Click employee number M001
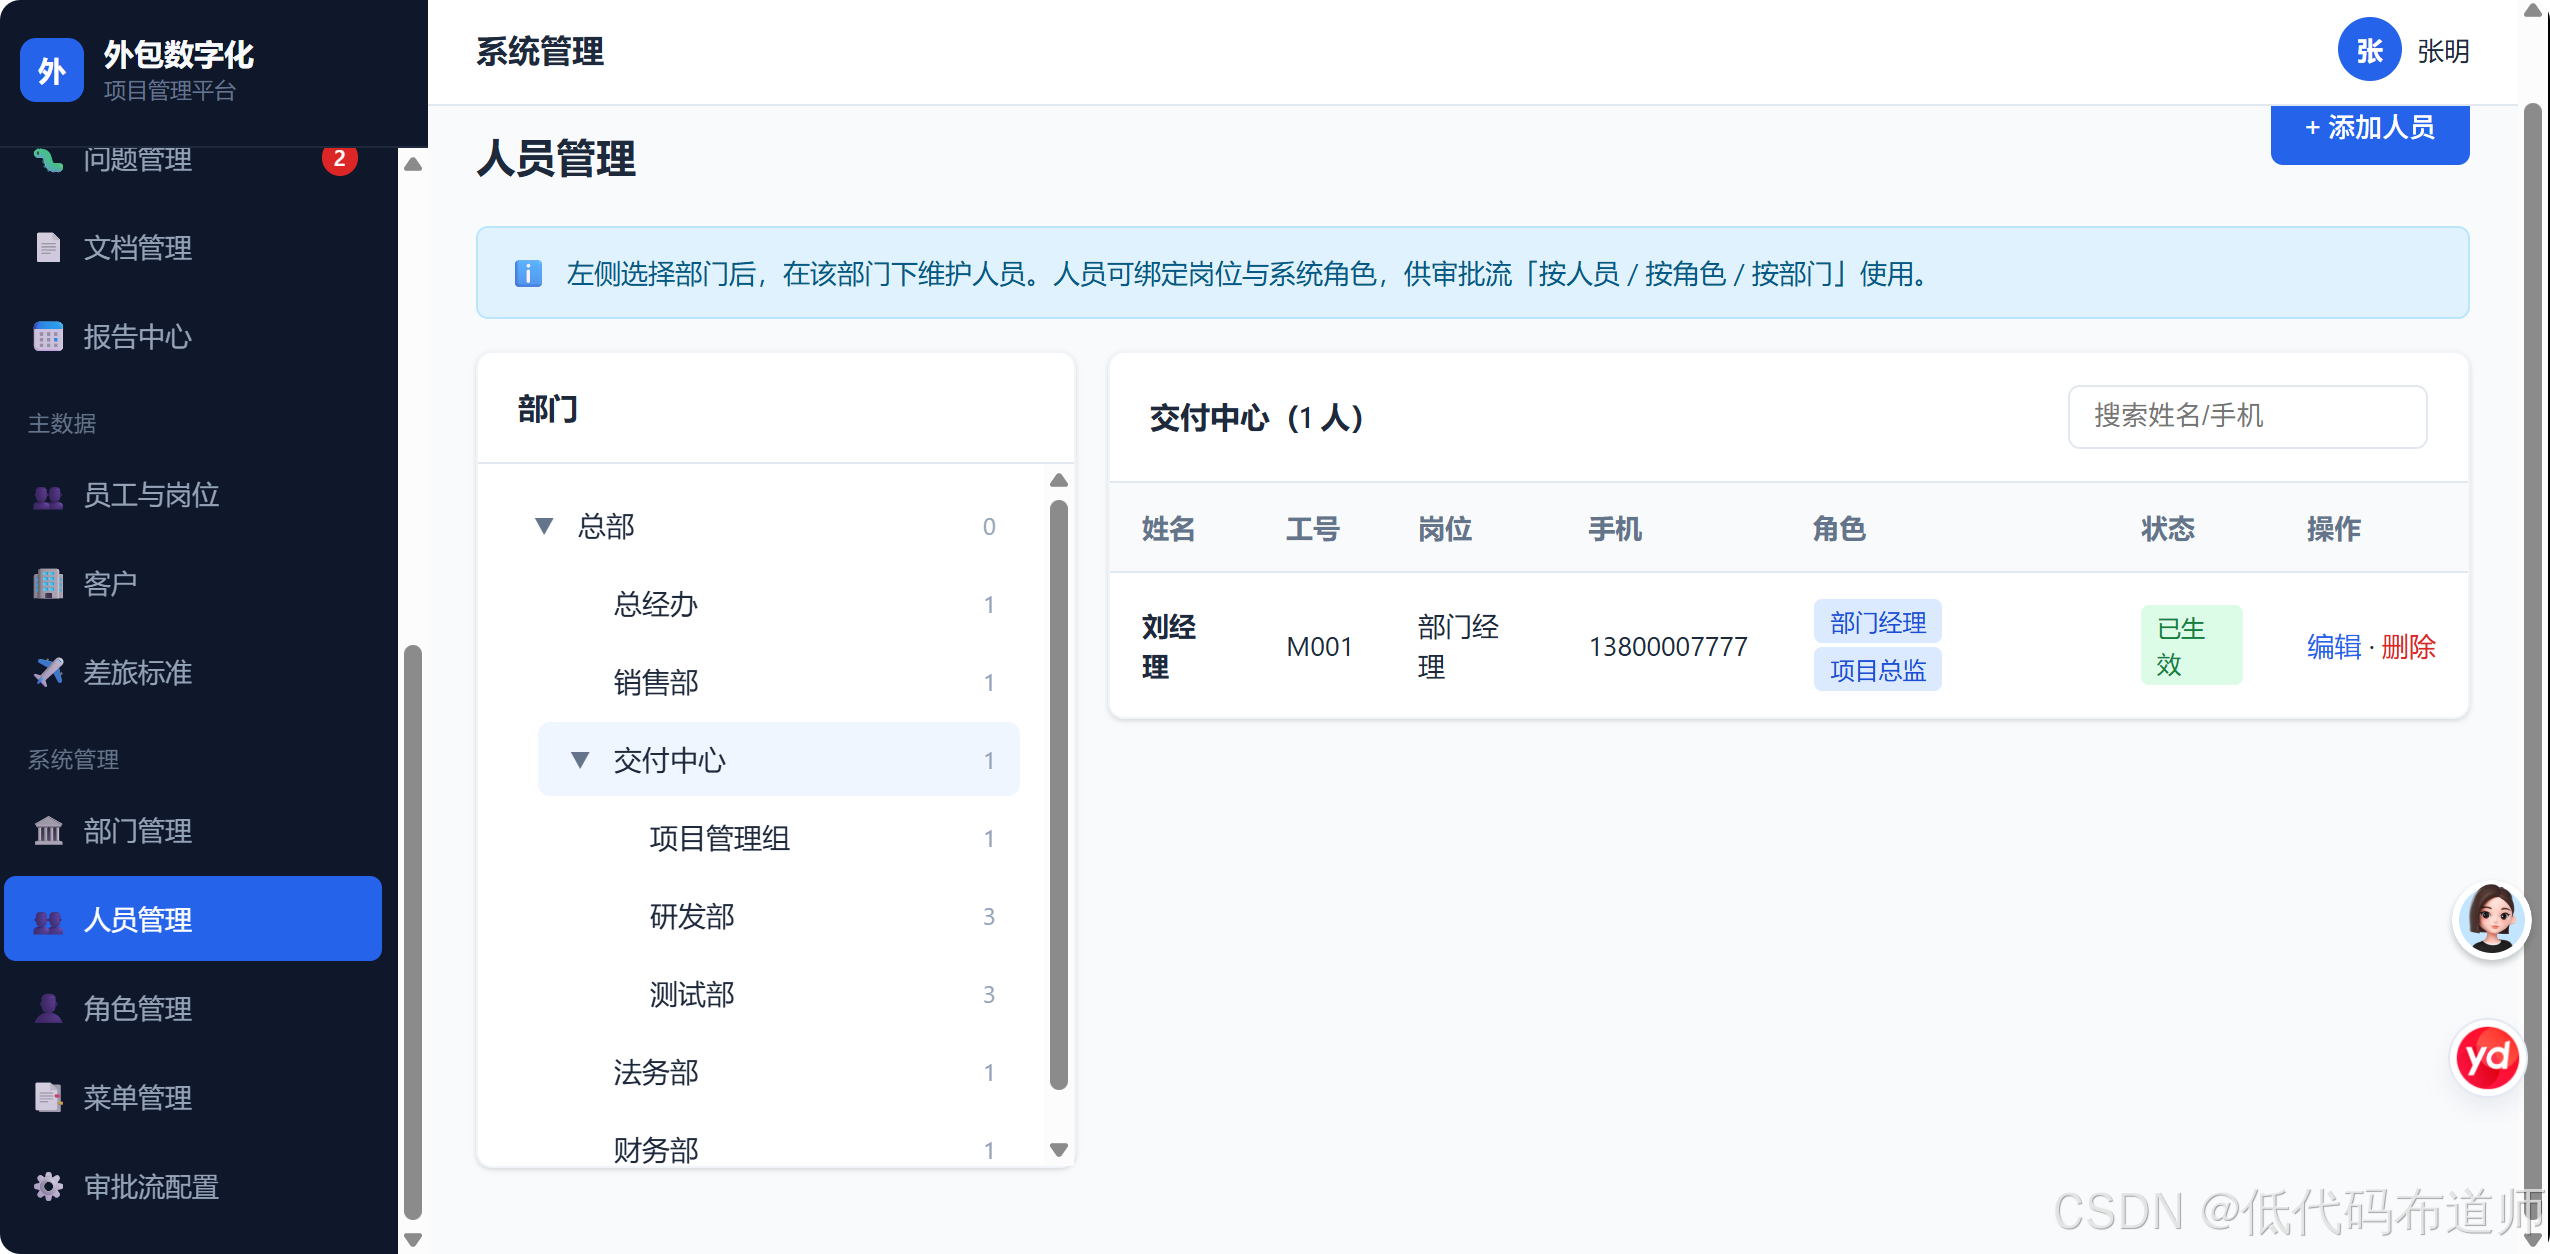Image resolution: width=2550 pixels, height=1254 pixels. point(1319,647)
